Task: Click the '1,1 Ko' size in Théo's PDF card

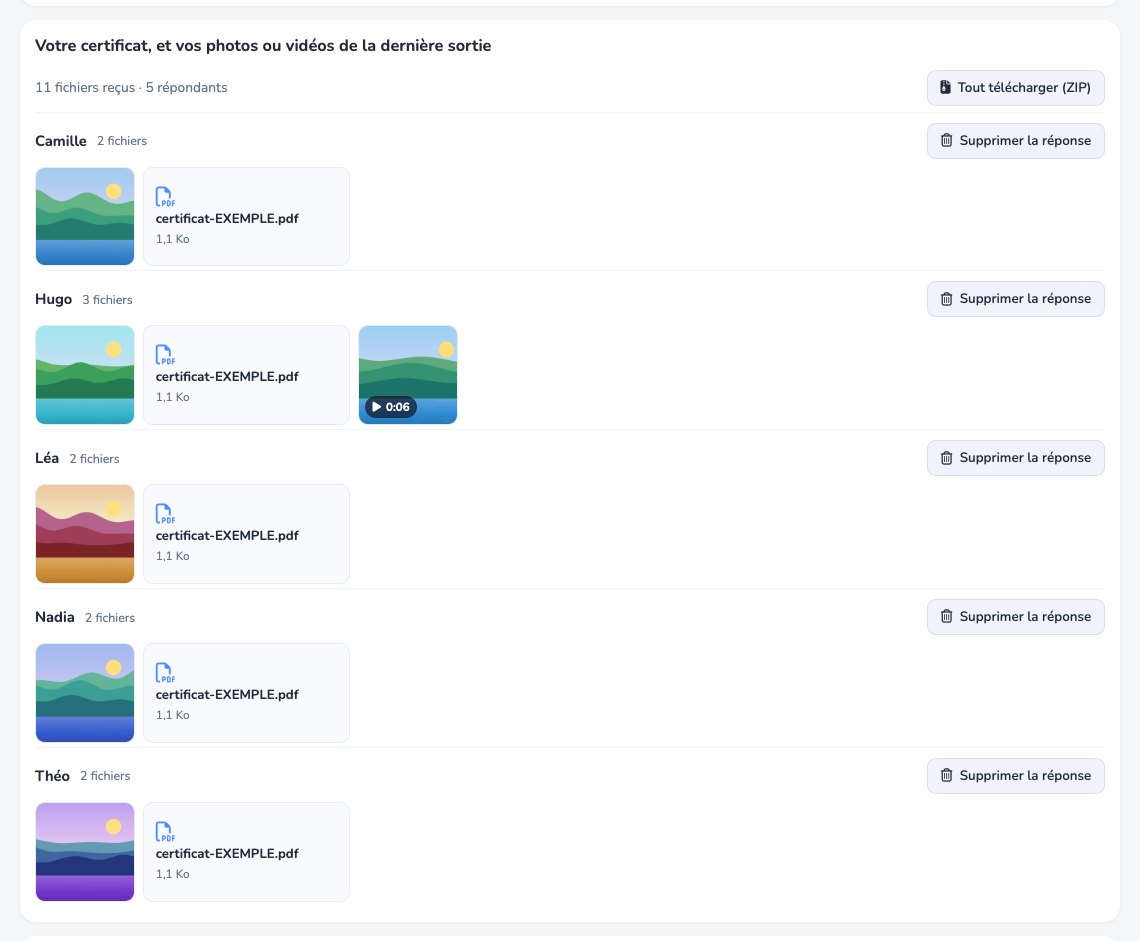Action: pos(172,873)
